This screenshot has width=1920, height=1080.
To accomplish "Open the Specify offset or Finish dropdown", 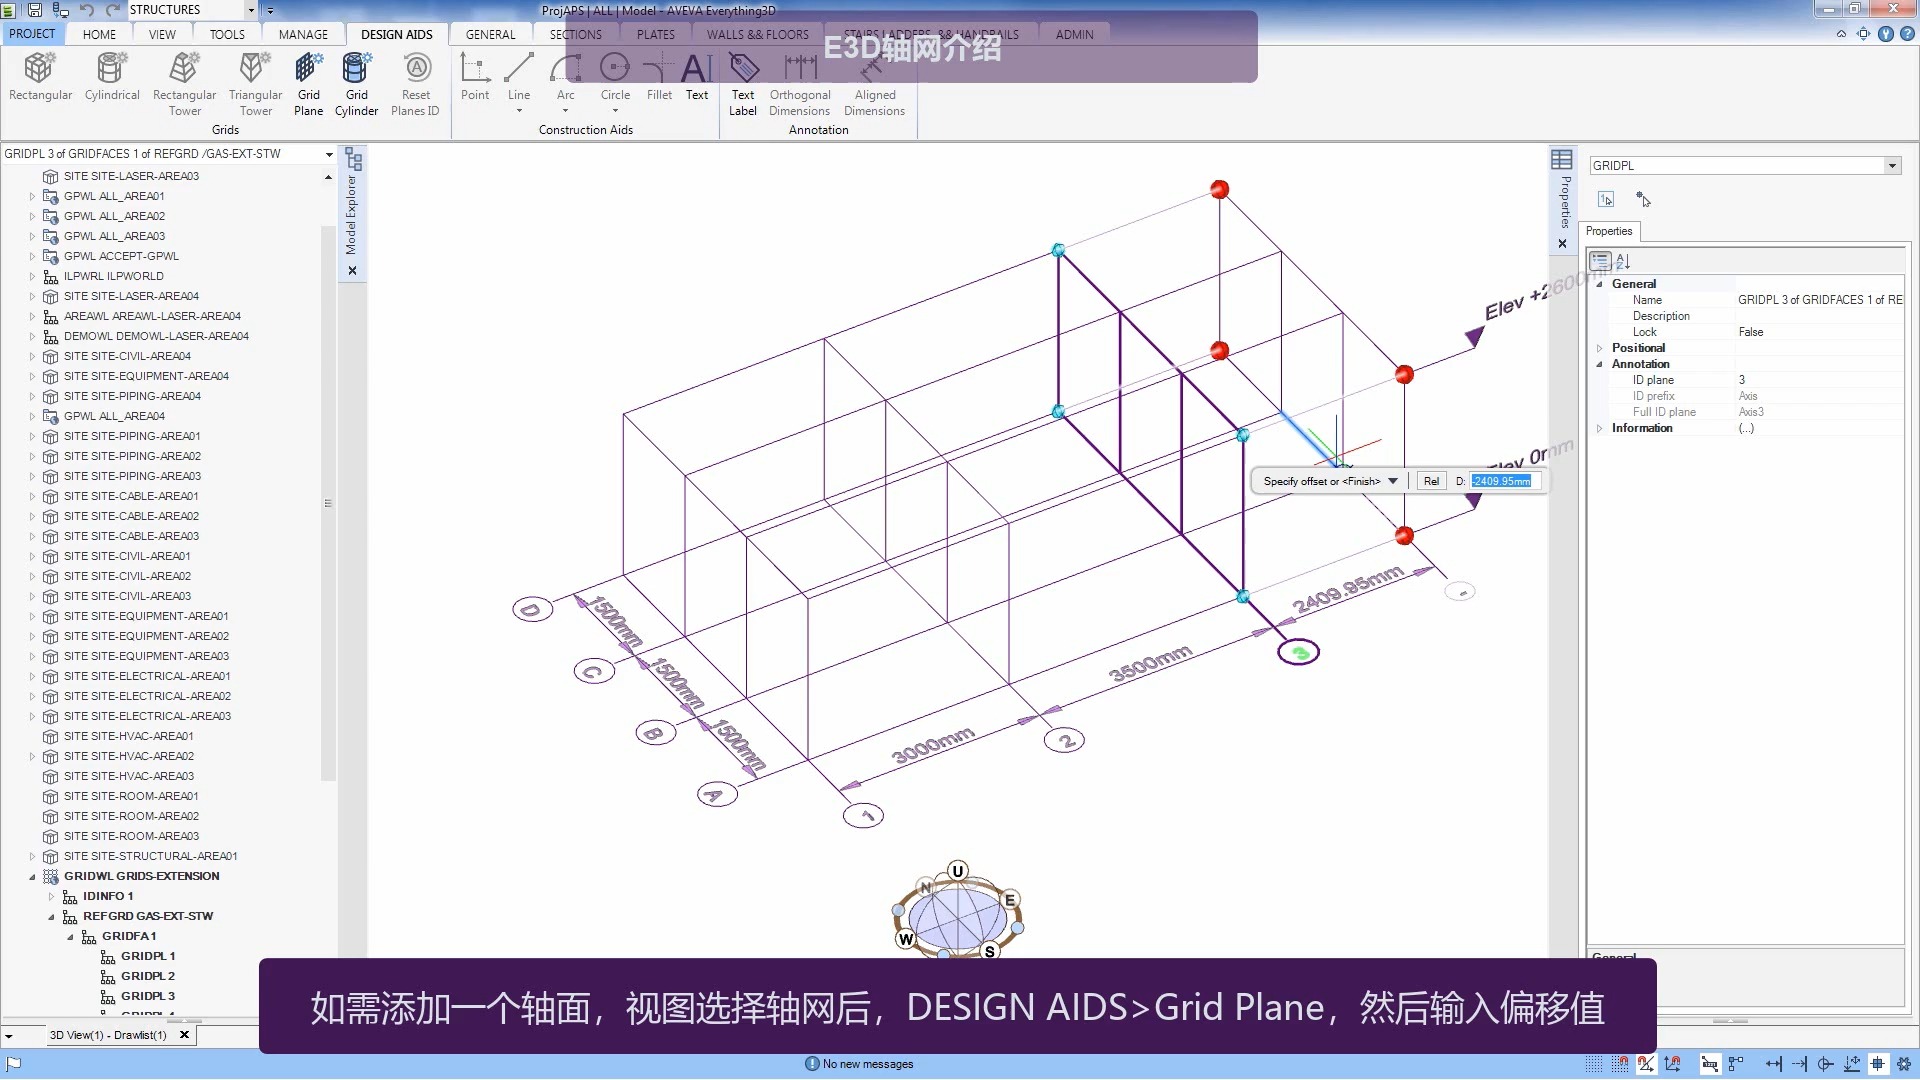I will coord(1393,481).
